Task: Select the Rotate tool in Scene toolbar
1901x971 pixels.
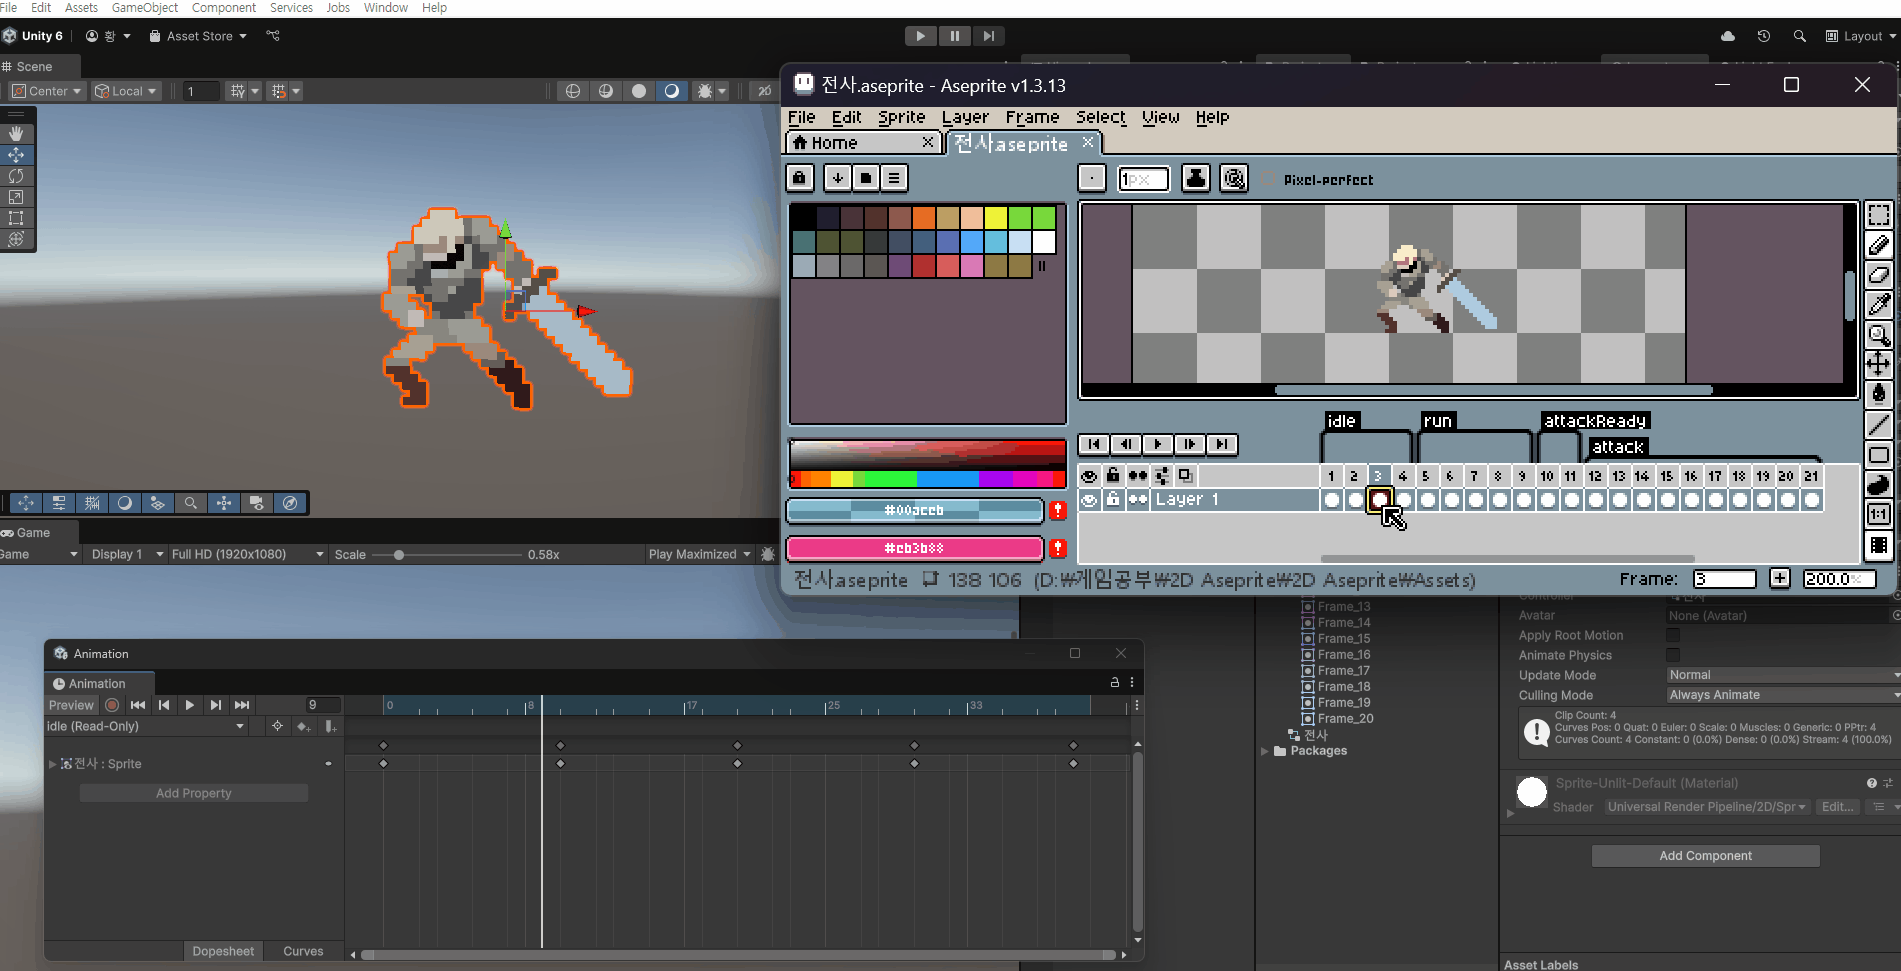Action: point(16,176)
